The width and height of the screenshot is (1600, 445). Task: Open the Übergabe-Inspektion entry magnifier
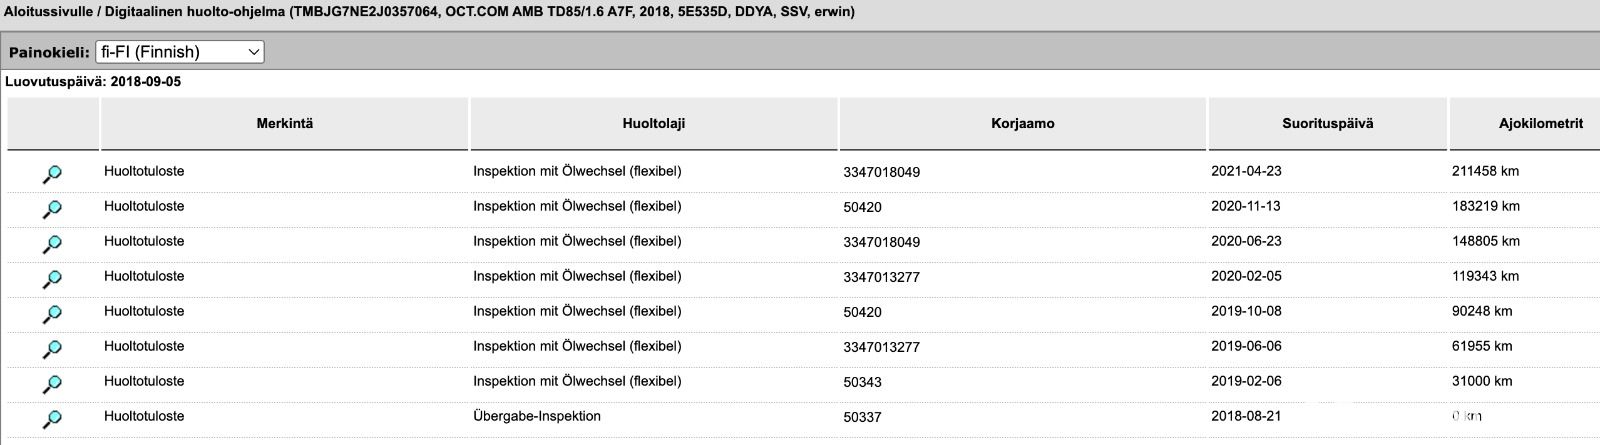[52, 419]
